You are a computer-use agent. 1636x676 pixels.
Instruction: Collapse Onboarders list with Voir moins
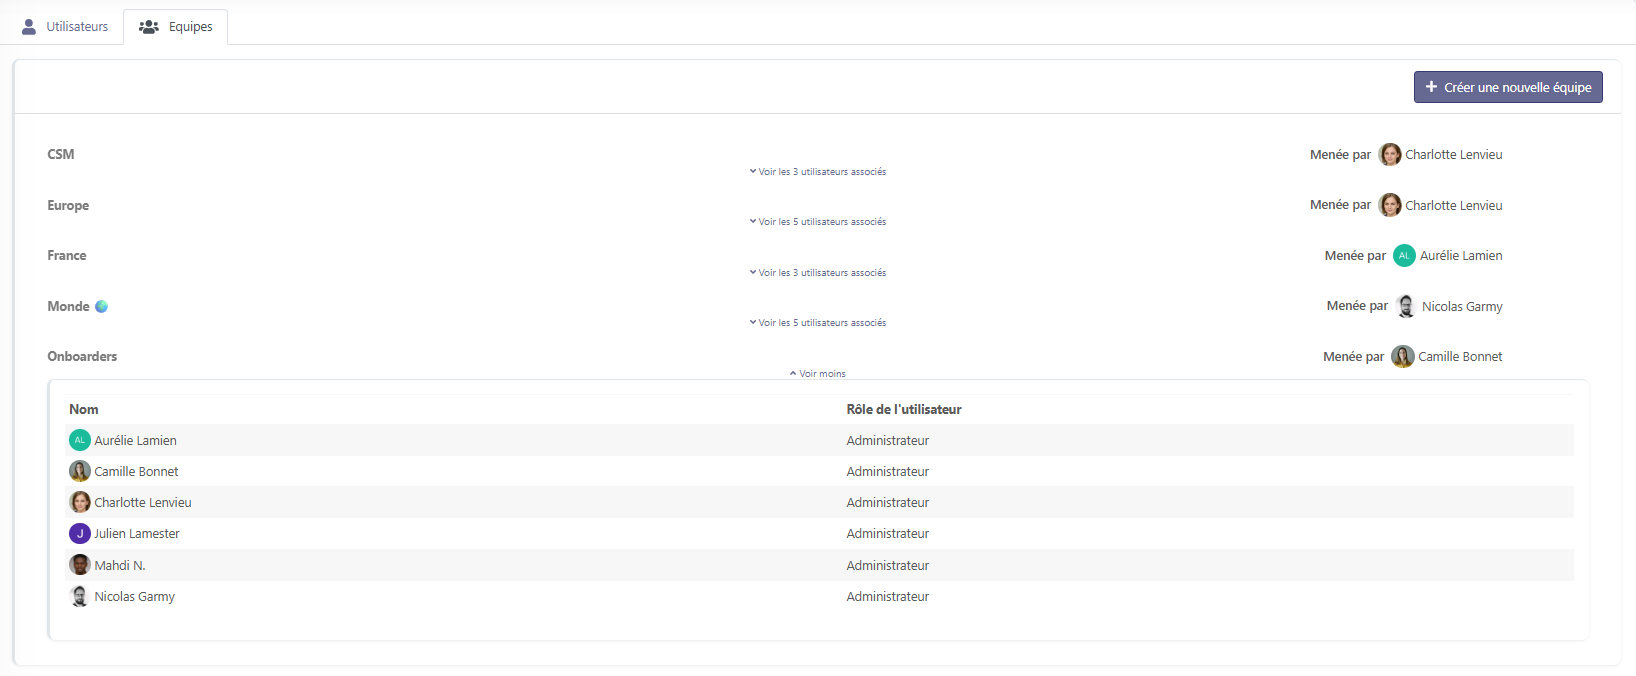coord(818,374)
